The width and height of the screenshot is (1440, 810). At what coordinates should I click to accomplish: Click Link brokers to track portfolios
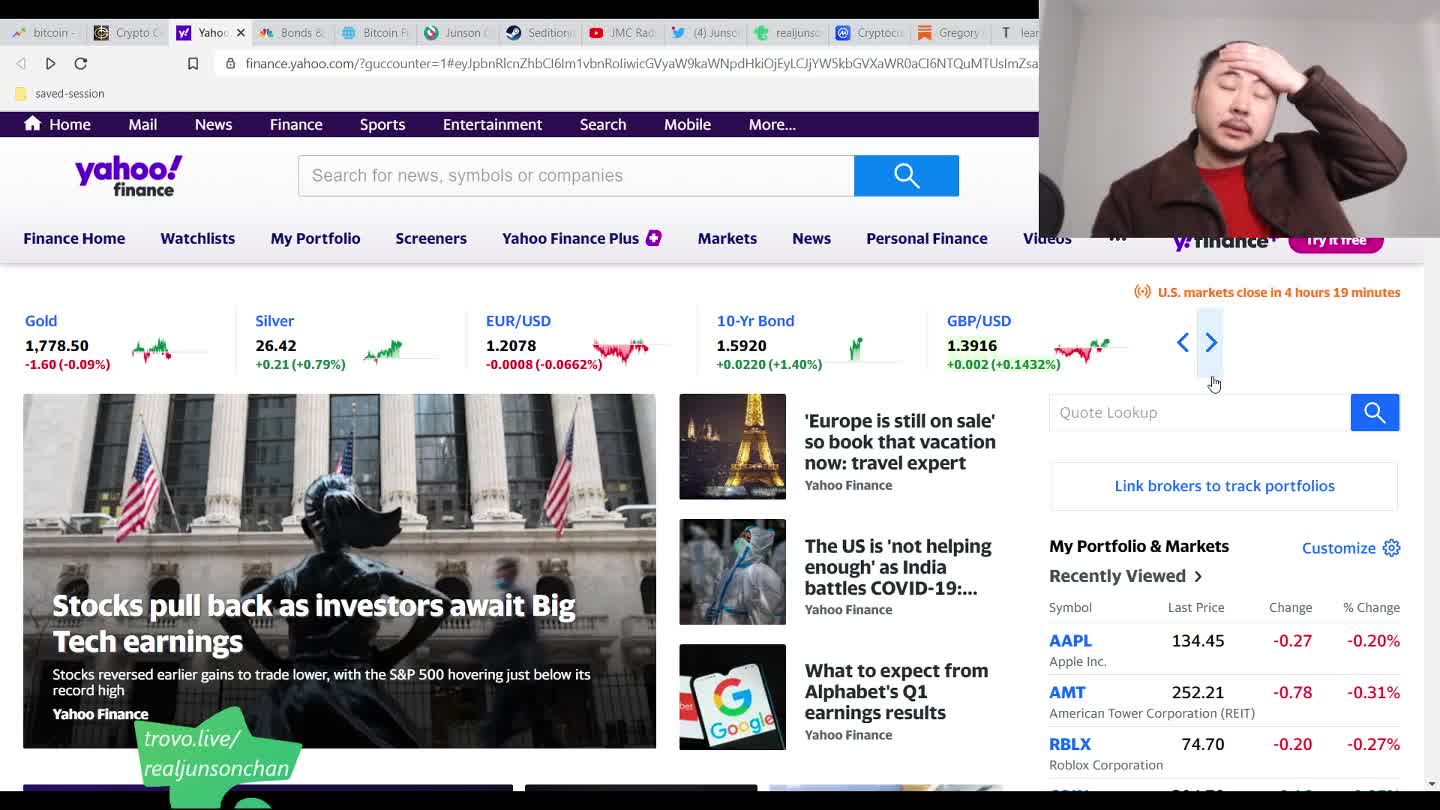(x=1224, y=486)
